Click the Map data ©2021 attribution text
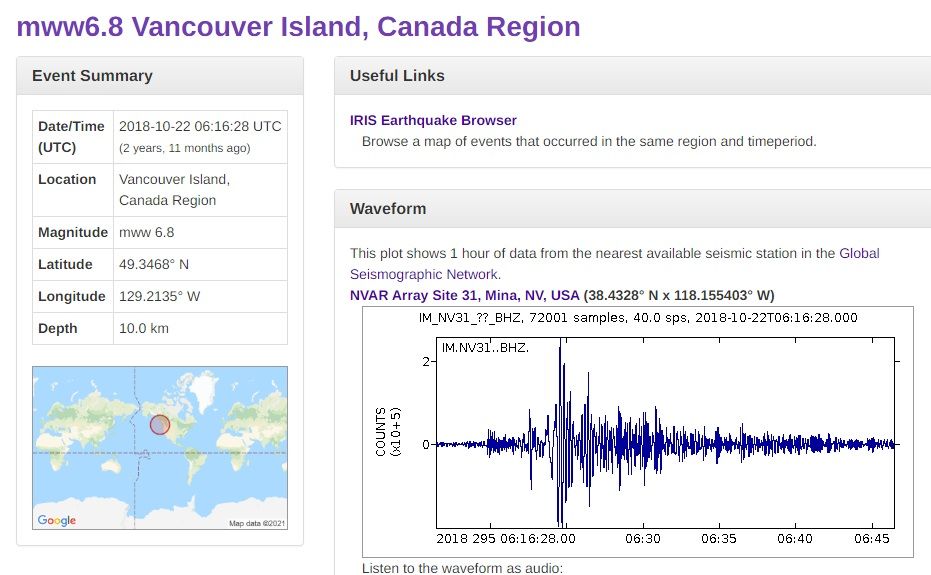Screen dimensions: 931x575 [x=257, y=523]
